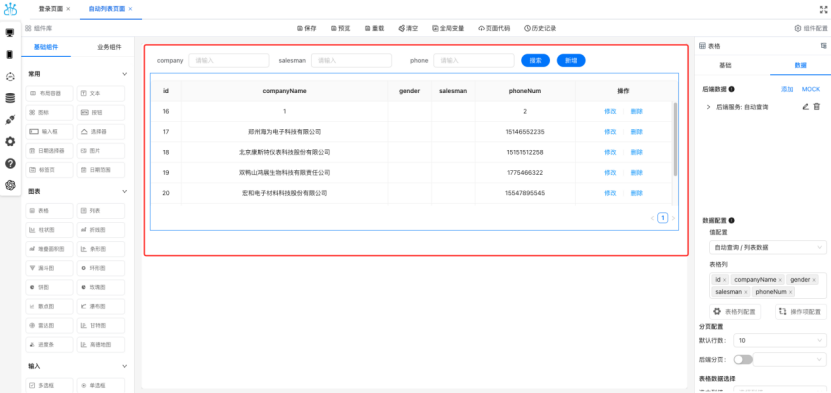This screenshot has width=831, height=393.
Task: Open the 值配置 dropdown
Action: tap(767, 247)
